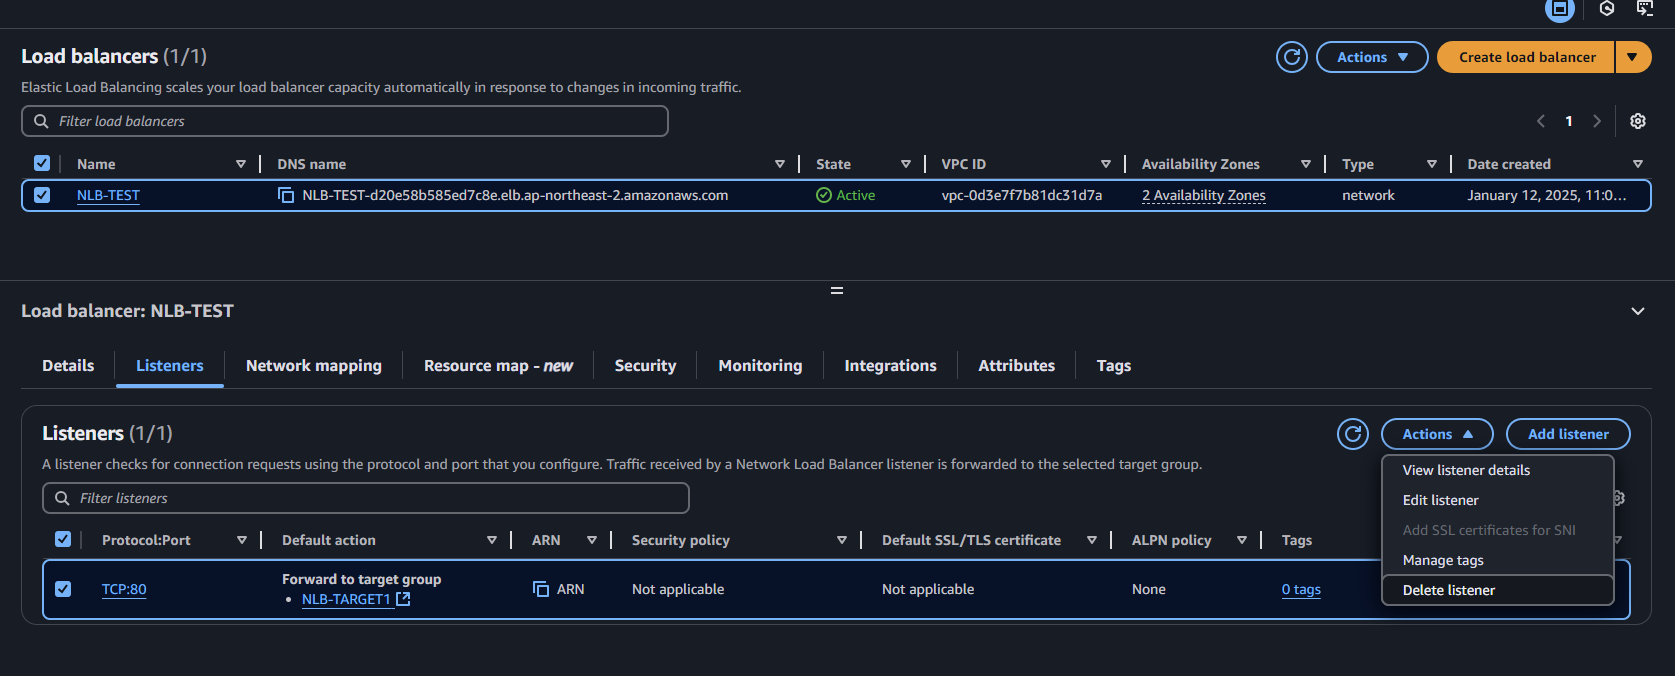
Task: Refresh the load balancers list
Action: pos(1292,57)
